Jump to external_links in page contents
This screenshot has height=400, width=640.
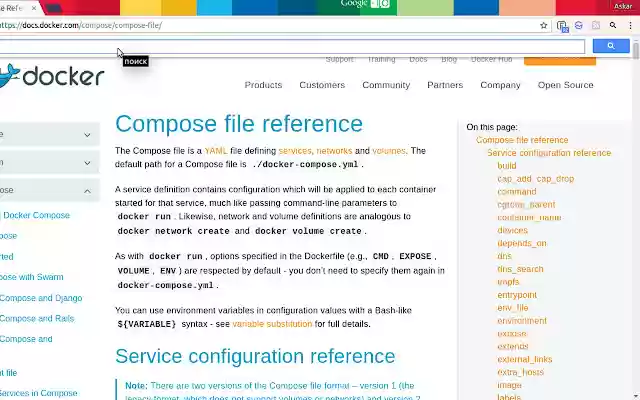coord(524,359)
